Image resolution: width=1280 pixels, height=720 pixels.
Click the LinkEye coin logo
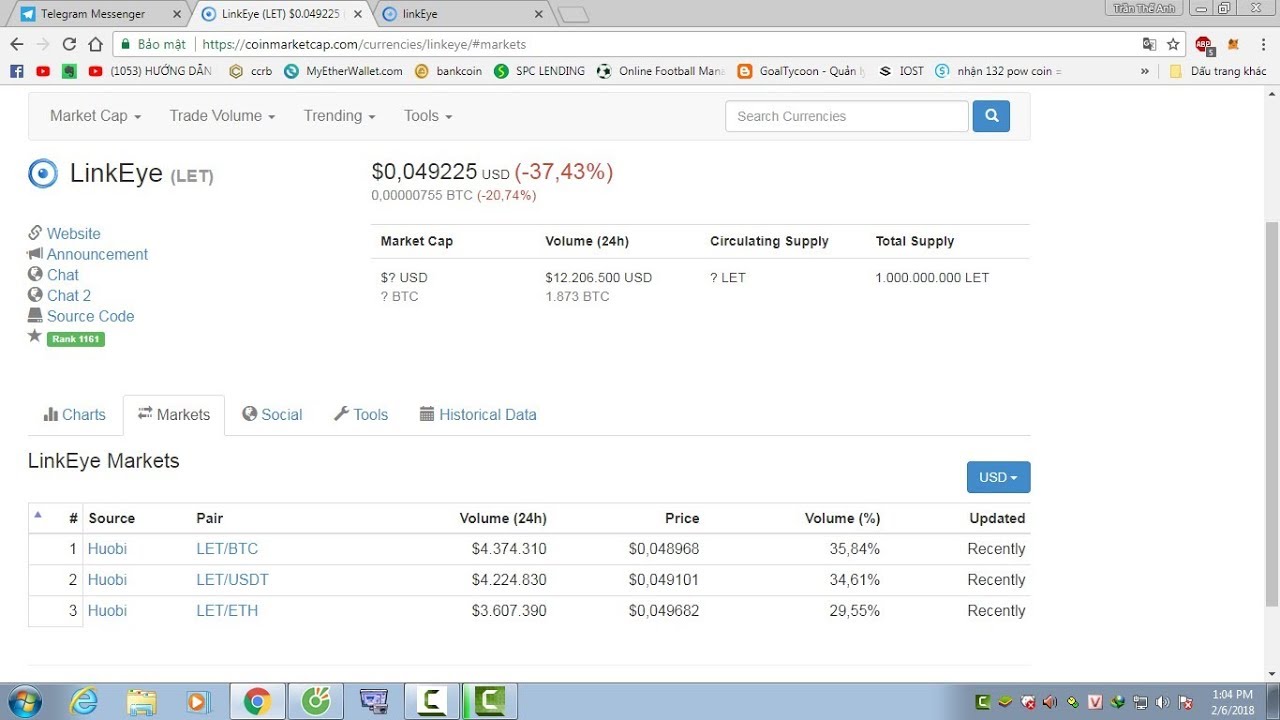43,173
